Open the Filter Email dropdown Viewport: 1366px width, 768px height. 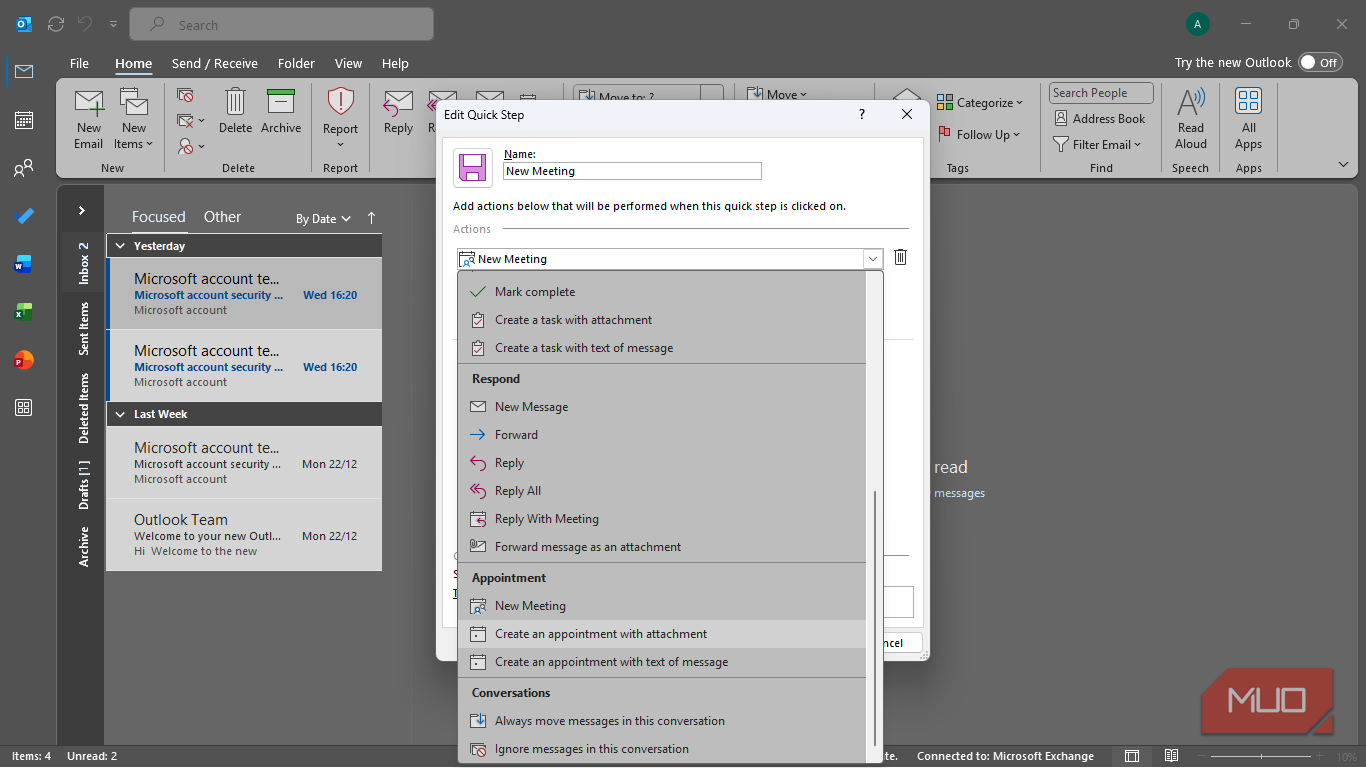tap(1097, 144)
